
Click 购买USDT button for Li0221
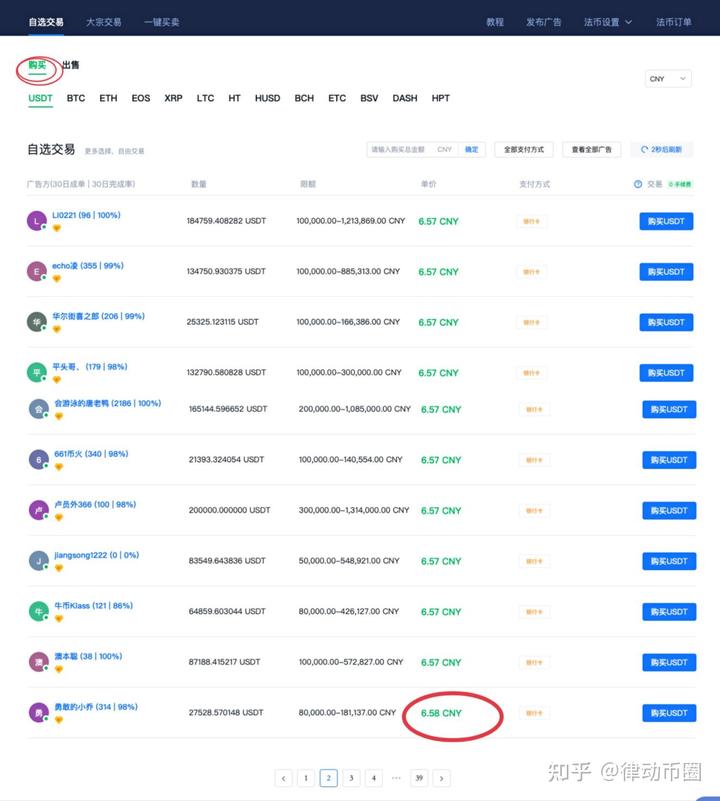tap(666, 221)
